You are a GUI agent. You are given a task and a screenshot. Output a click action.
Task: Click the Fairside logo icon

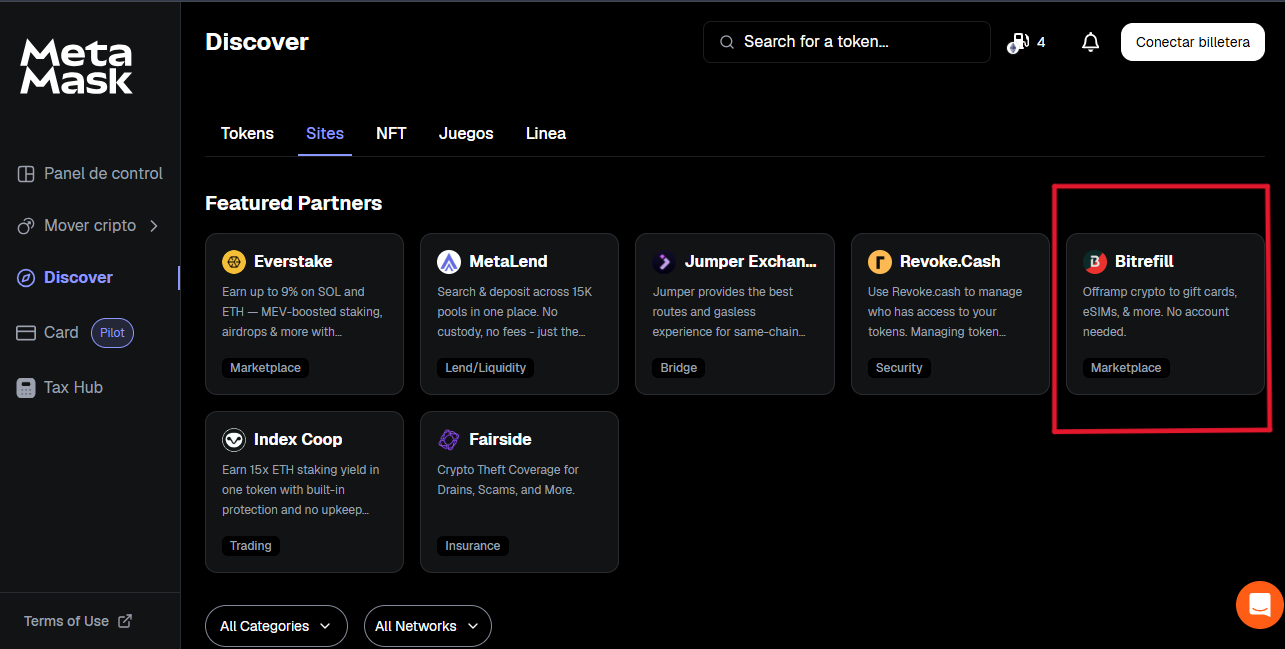[x=449, y=440]
